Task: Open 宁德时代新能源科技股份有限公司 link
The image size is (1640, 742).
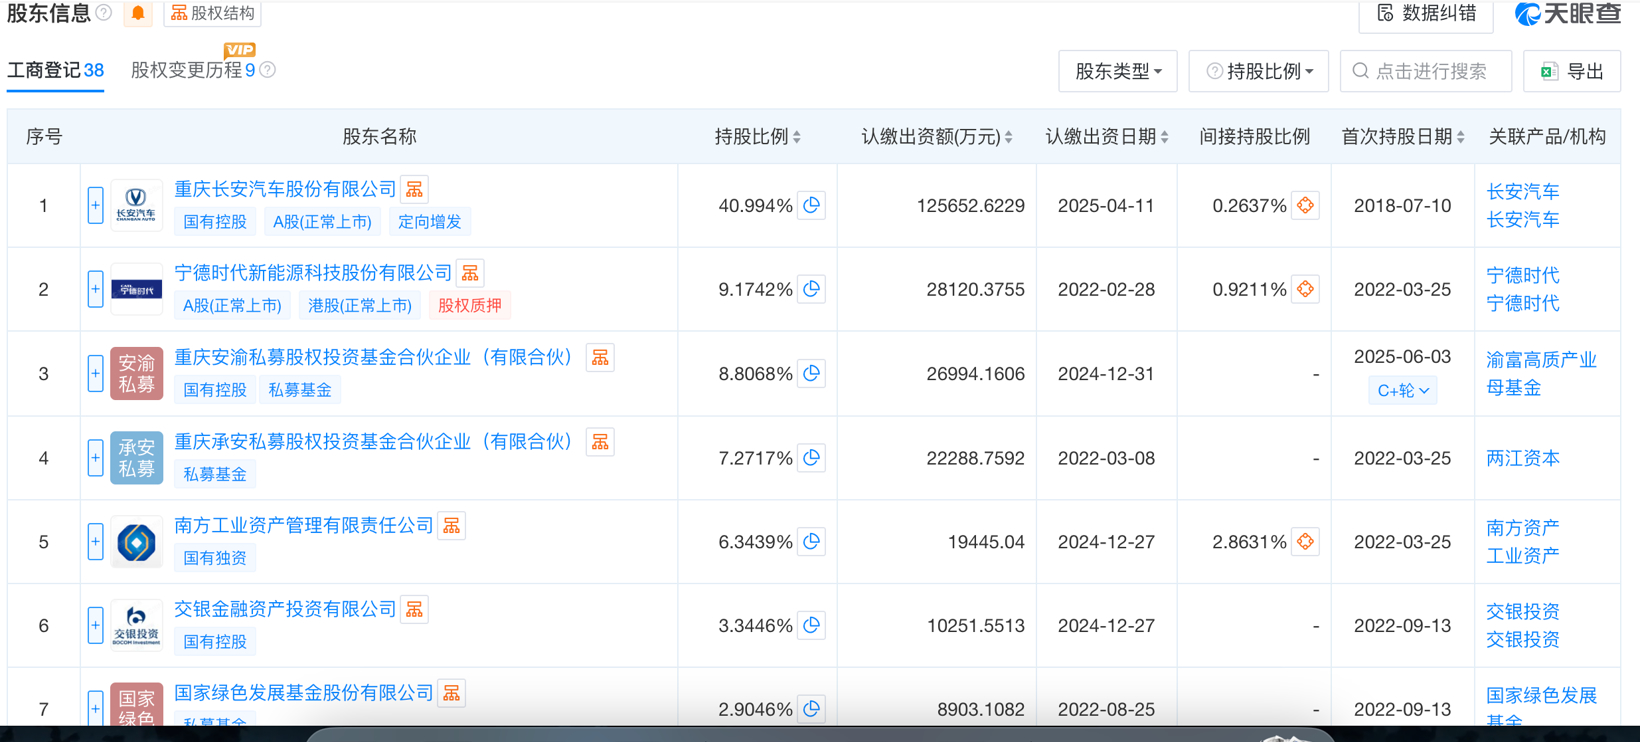Action: coord(313,273)
